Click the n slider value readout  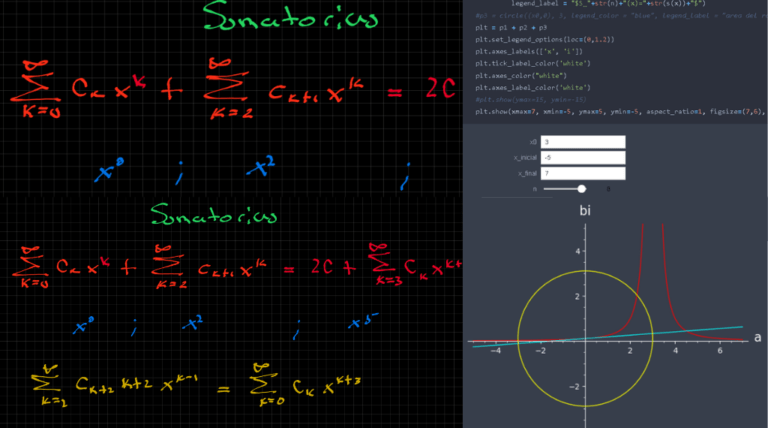pyautogui.click(x=609, y=188)
